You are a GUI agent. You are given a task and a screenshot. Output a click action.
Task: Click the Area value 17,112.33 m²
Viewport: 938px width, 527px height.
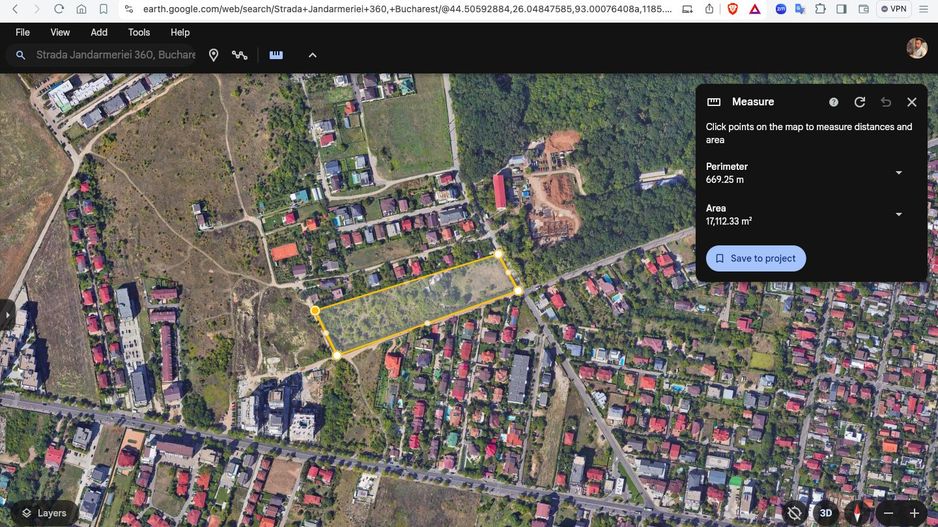729,221
